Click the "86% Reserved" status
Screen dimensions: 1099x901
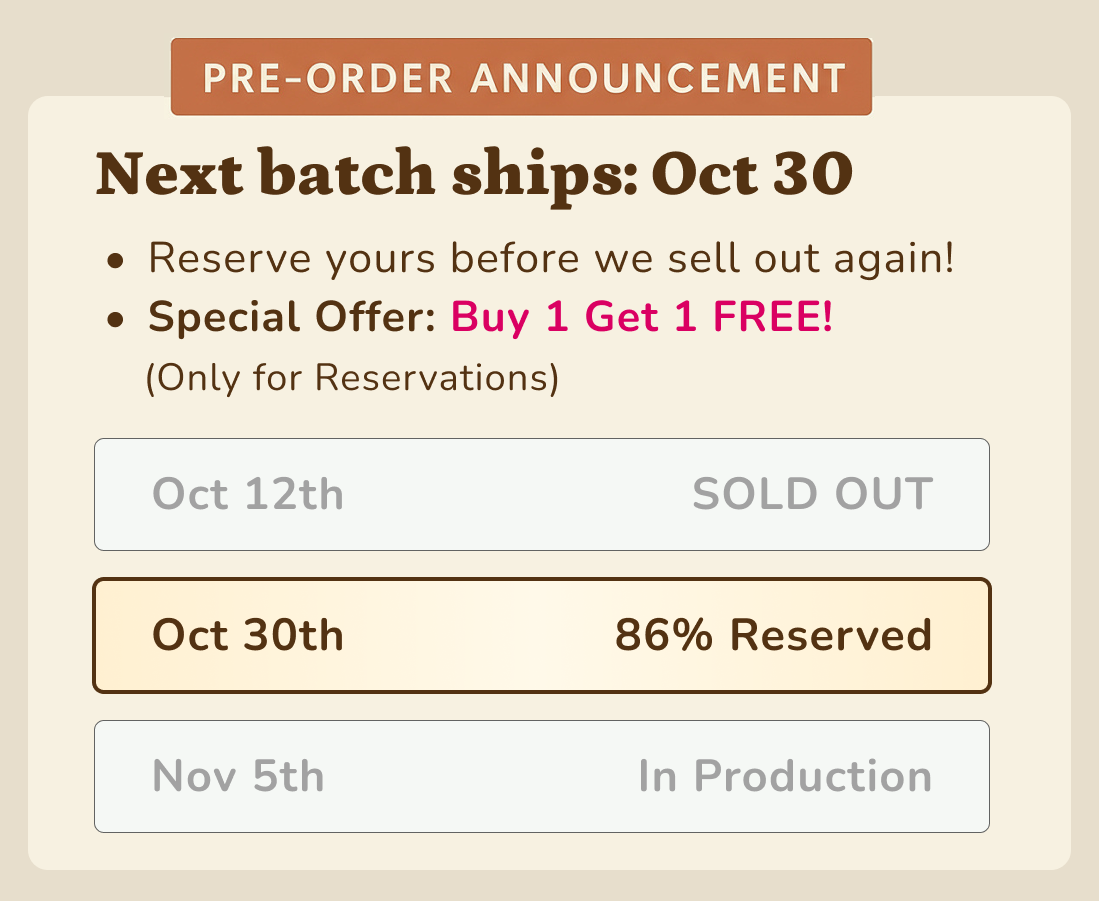(773, 636)
